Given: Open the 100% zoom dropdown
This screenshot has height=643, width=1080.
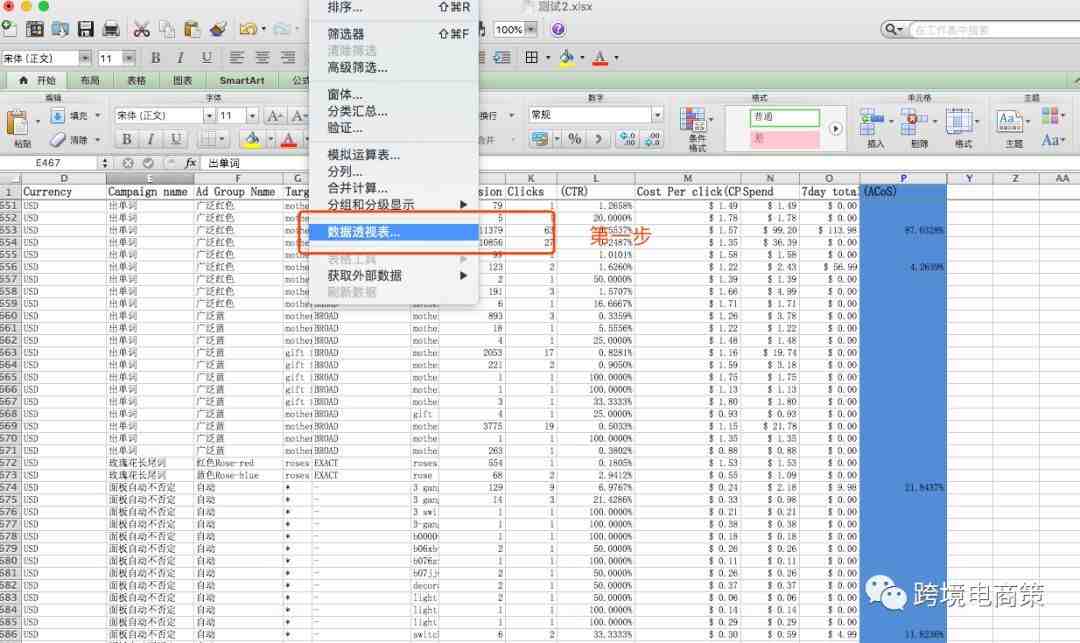Looking at the screenshot, I should (x=530, y=29).
